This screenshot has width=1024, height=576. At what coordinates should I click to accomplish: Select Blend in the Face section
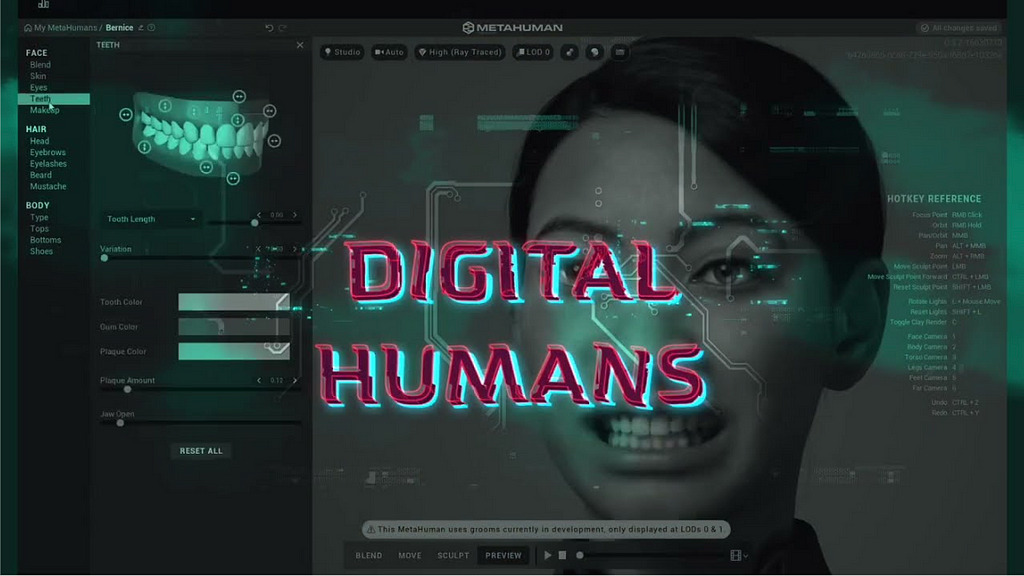pyautogui.click(x=40, y=65)
